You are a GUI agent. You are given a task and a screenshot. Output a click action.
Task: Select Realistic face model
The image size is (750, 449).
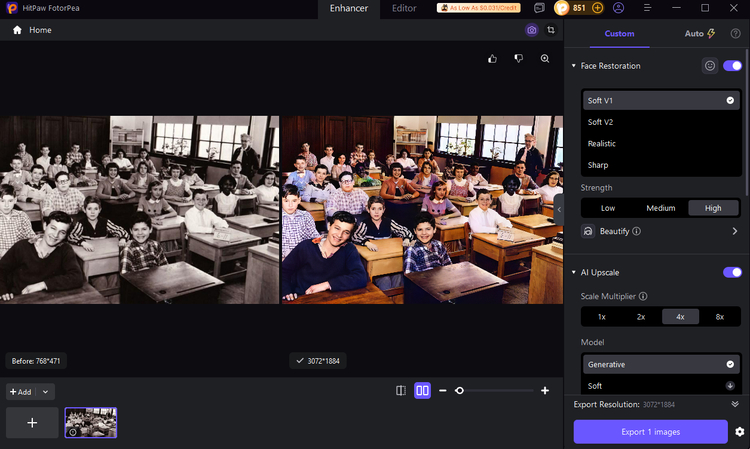click(661, 143)
